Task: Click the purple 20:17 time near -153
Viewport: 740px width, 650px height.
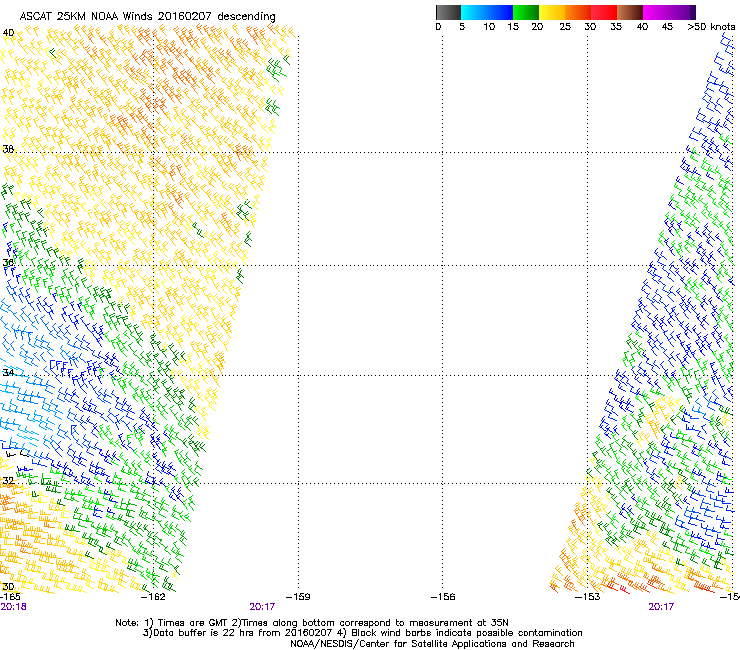Action: pyautogui.click(x=661, y=607)
